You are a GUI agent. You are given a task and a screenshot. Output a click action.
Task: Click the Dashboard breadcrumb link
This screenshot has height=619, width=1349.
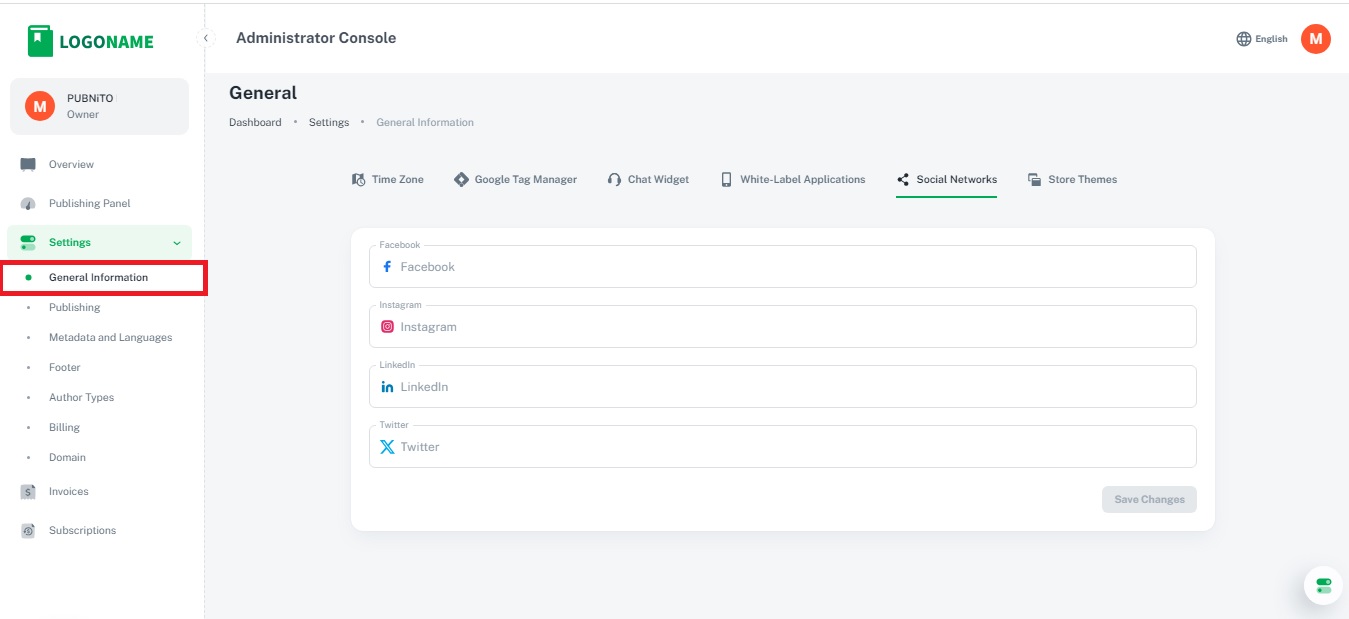point(255,122)
